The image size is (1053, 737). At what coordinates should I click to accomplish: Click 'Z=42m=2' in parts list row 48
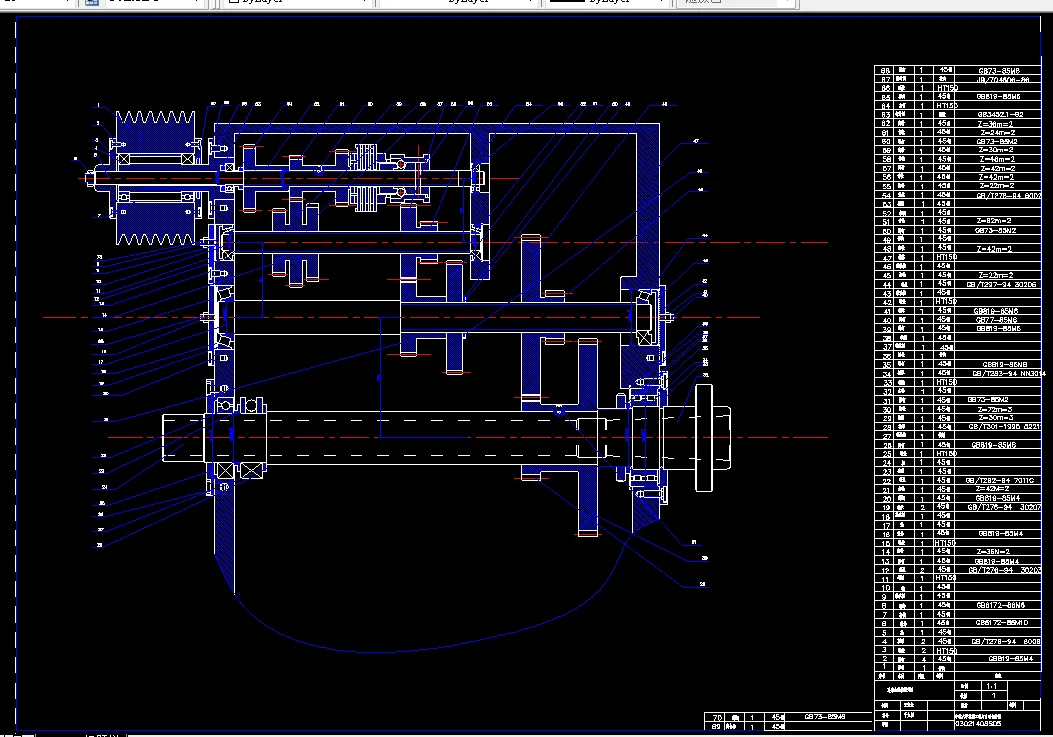995,249
